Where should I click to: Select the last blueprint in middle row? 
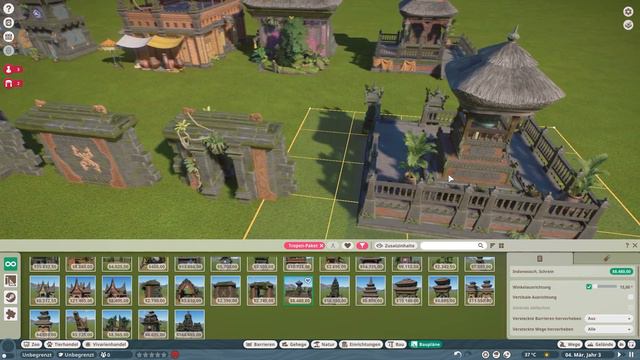coord(480,291)
